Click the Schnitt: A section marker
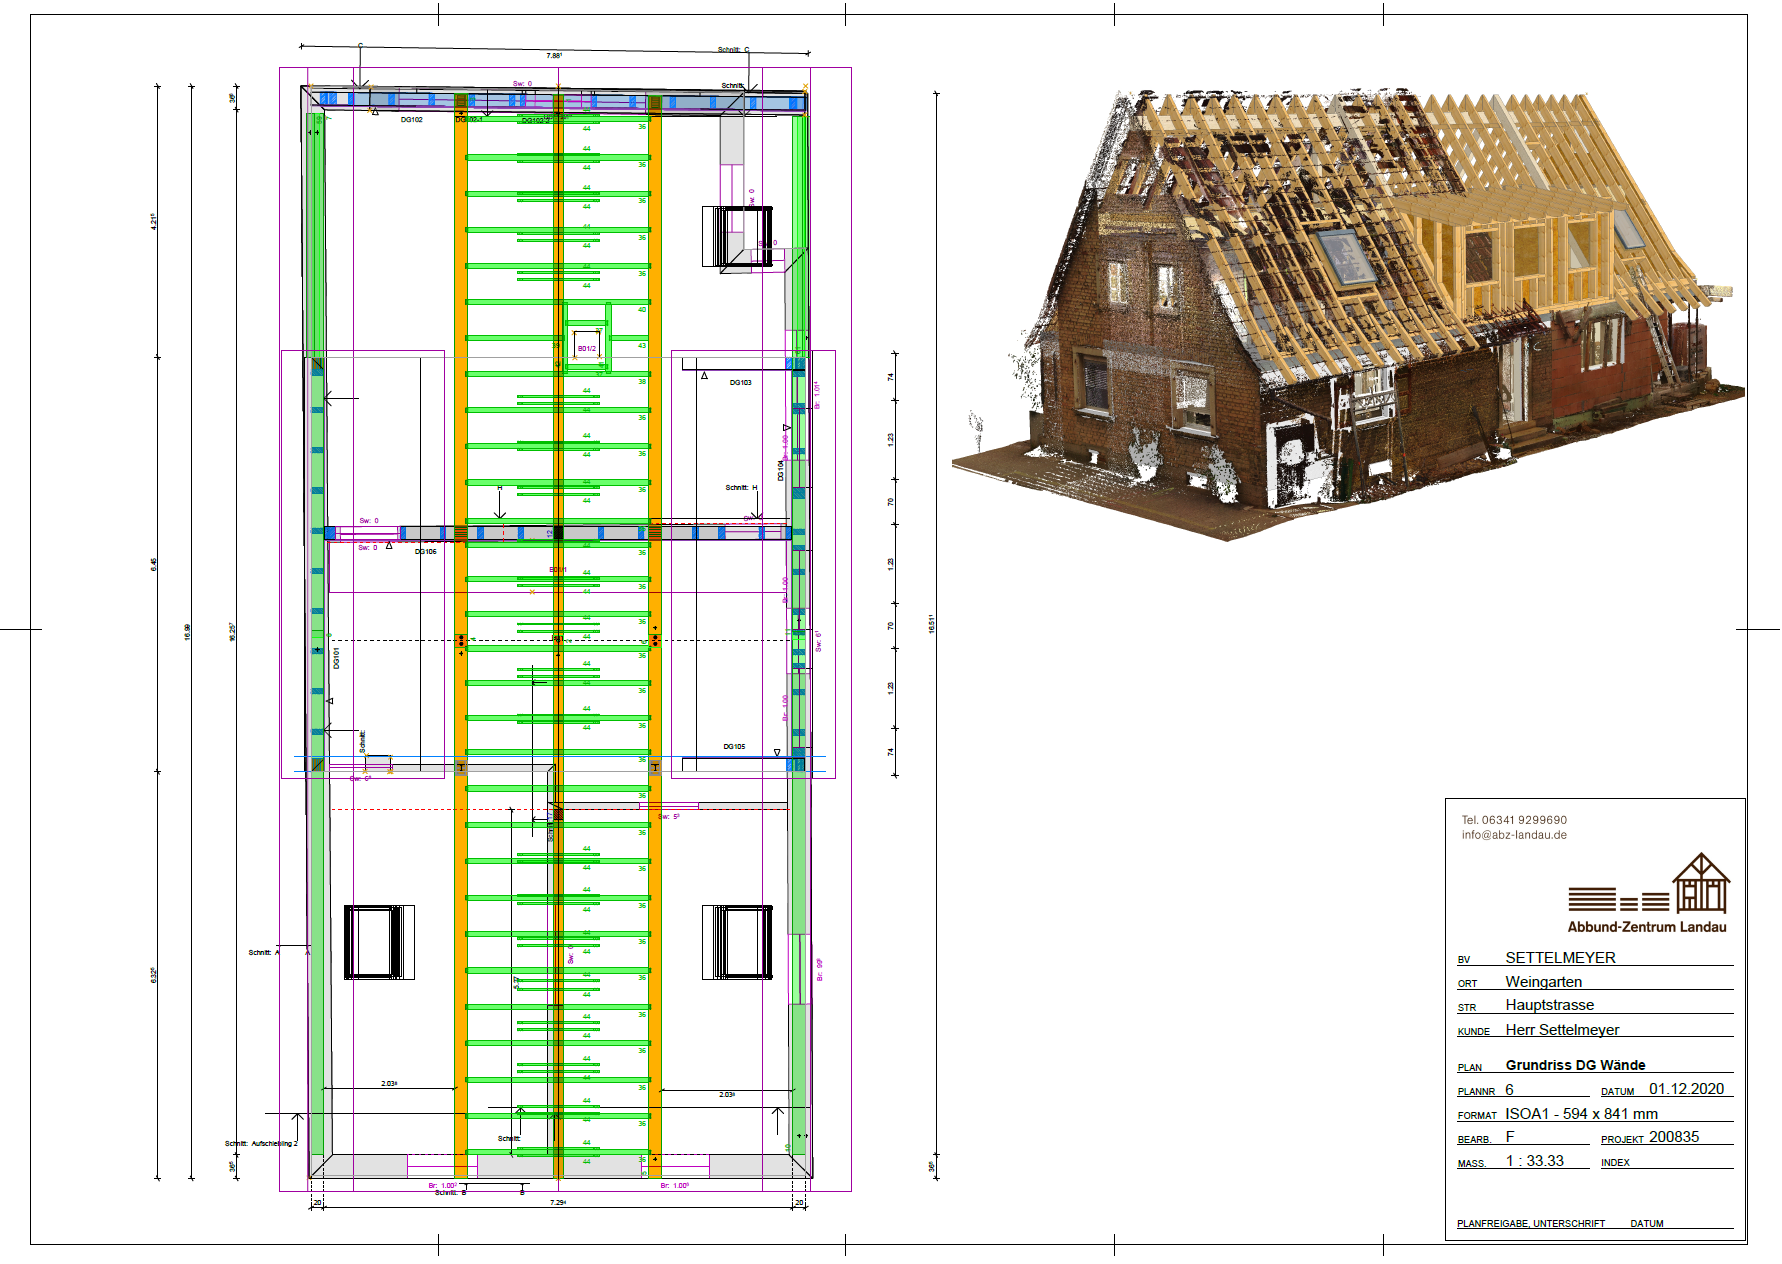 tap(264, 952)
